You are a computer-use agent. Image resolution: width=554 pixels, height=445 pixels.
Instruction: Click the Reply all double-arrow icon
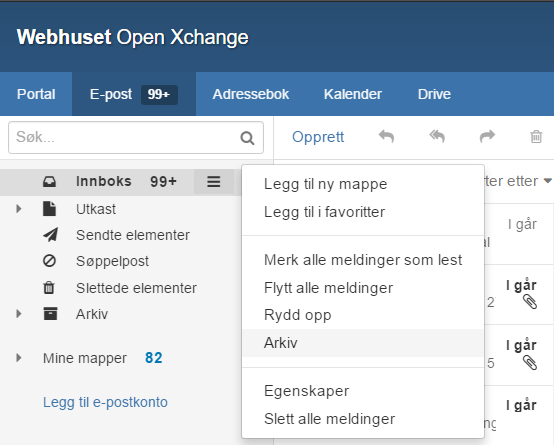pos(437,136)
